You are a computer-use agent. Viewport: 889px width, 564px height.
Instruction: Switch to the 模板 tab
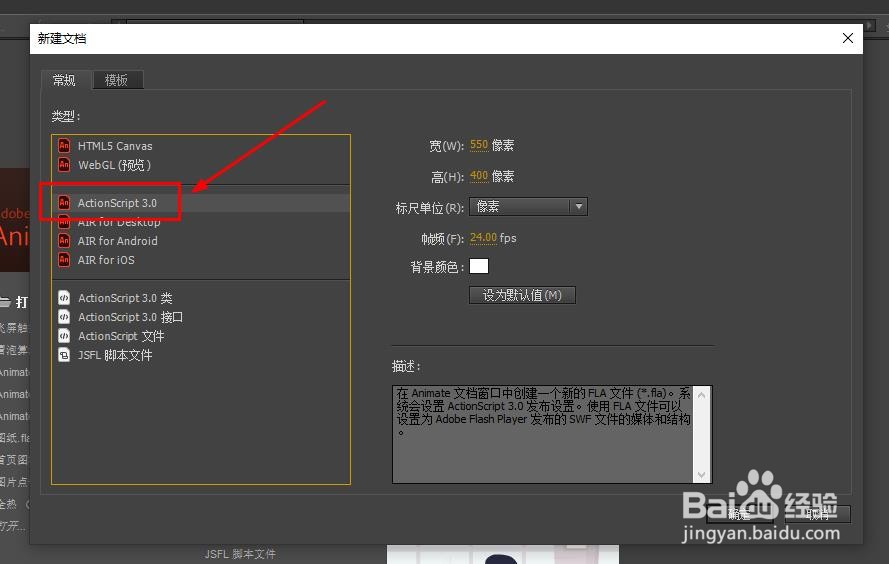coord(117,80)
